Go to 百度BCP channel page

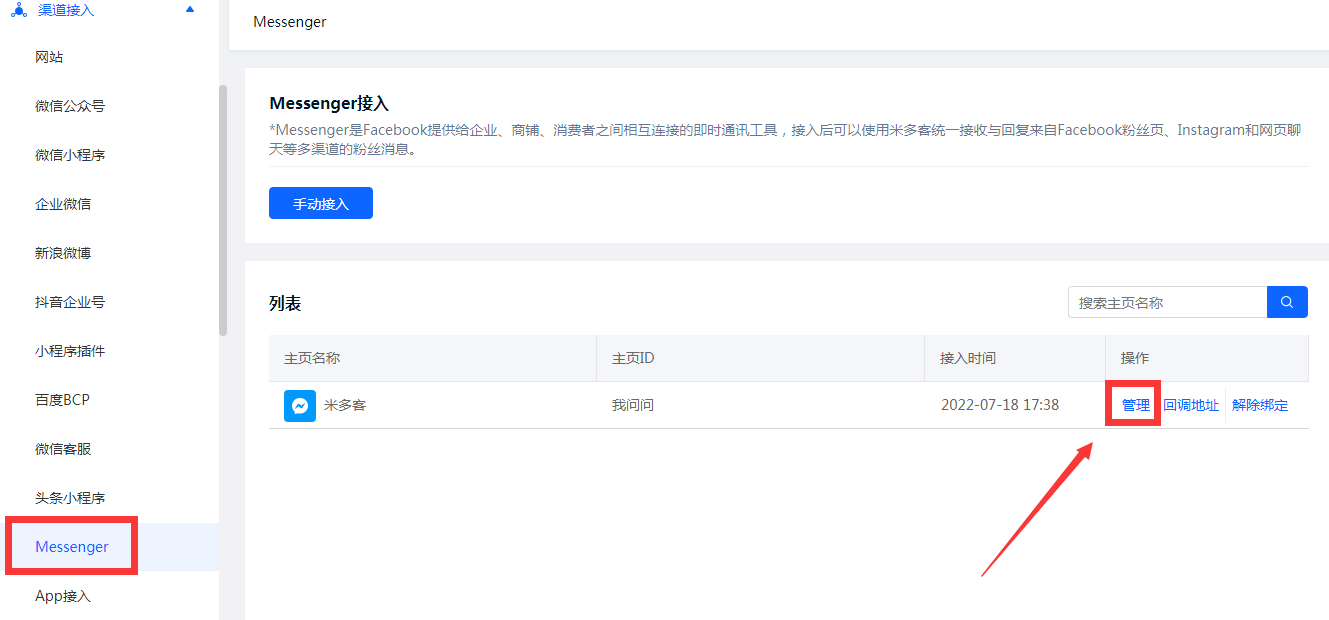[x=62, y=400]
